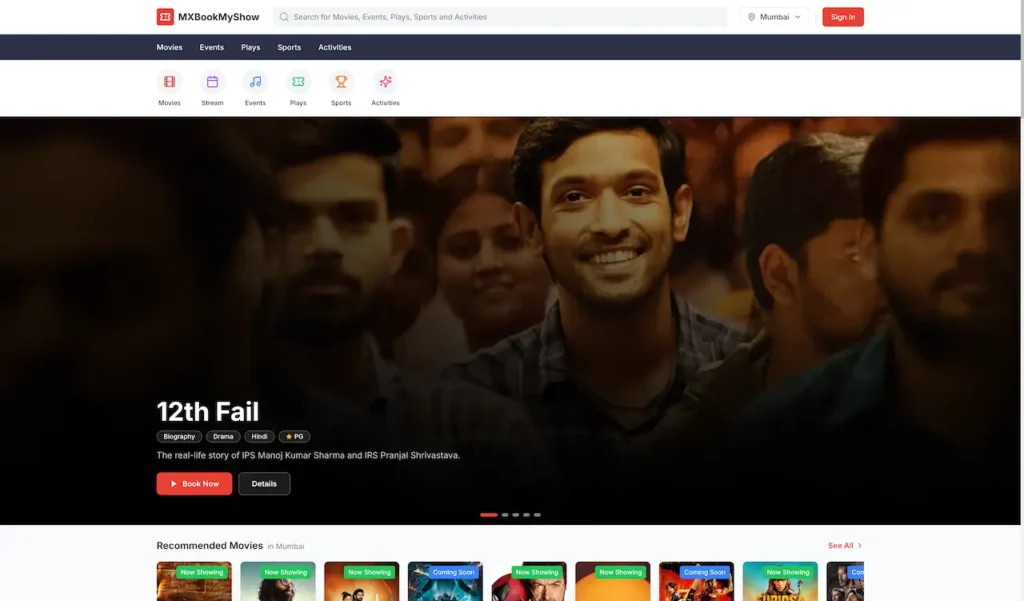Open the Movies category icon
The image size is (1024, 601).
(169, 82)
